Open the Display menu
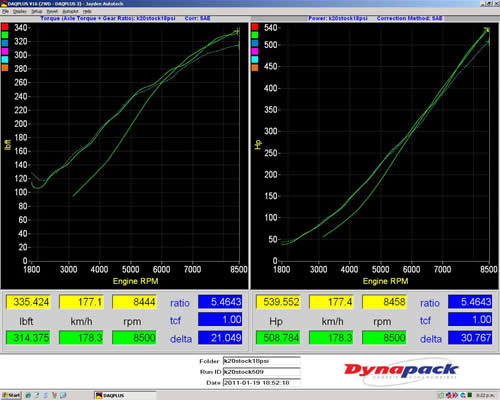500x400 pixels. (x=20, y=11)
